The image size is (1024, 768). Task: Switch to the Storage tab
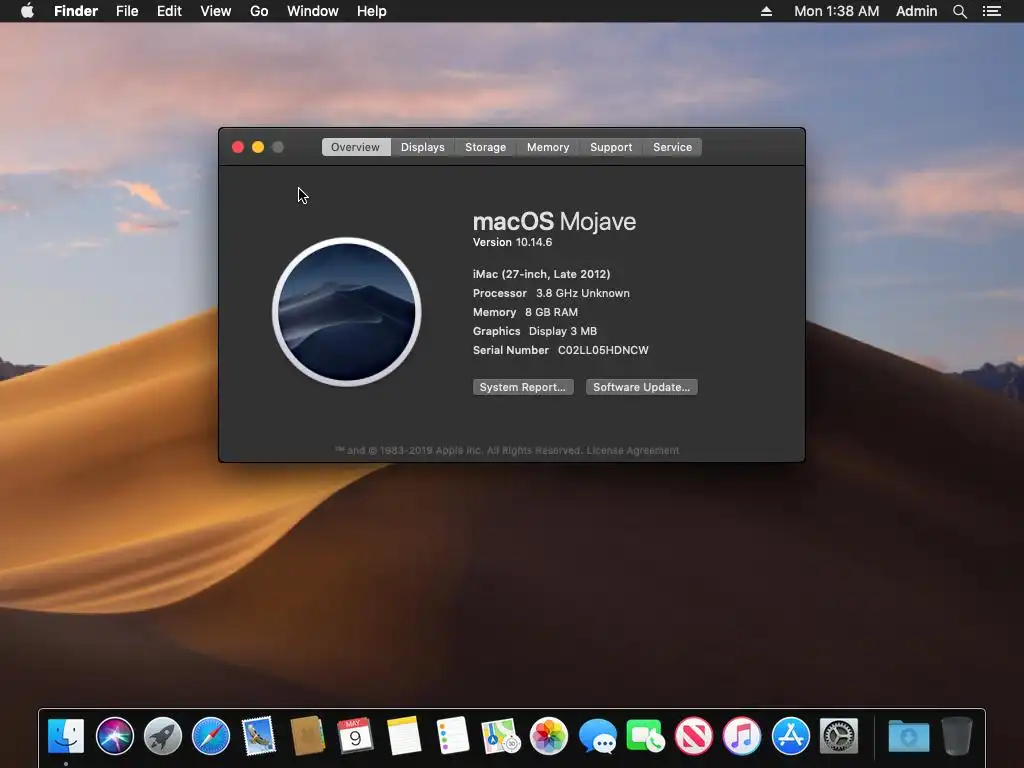(x=485, y=147)
